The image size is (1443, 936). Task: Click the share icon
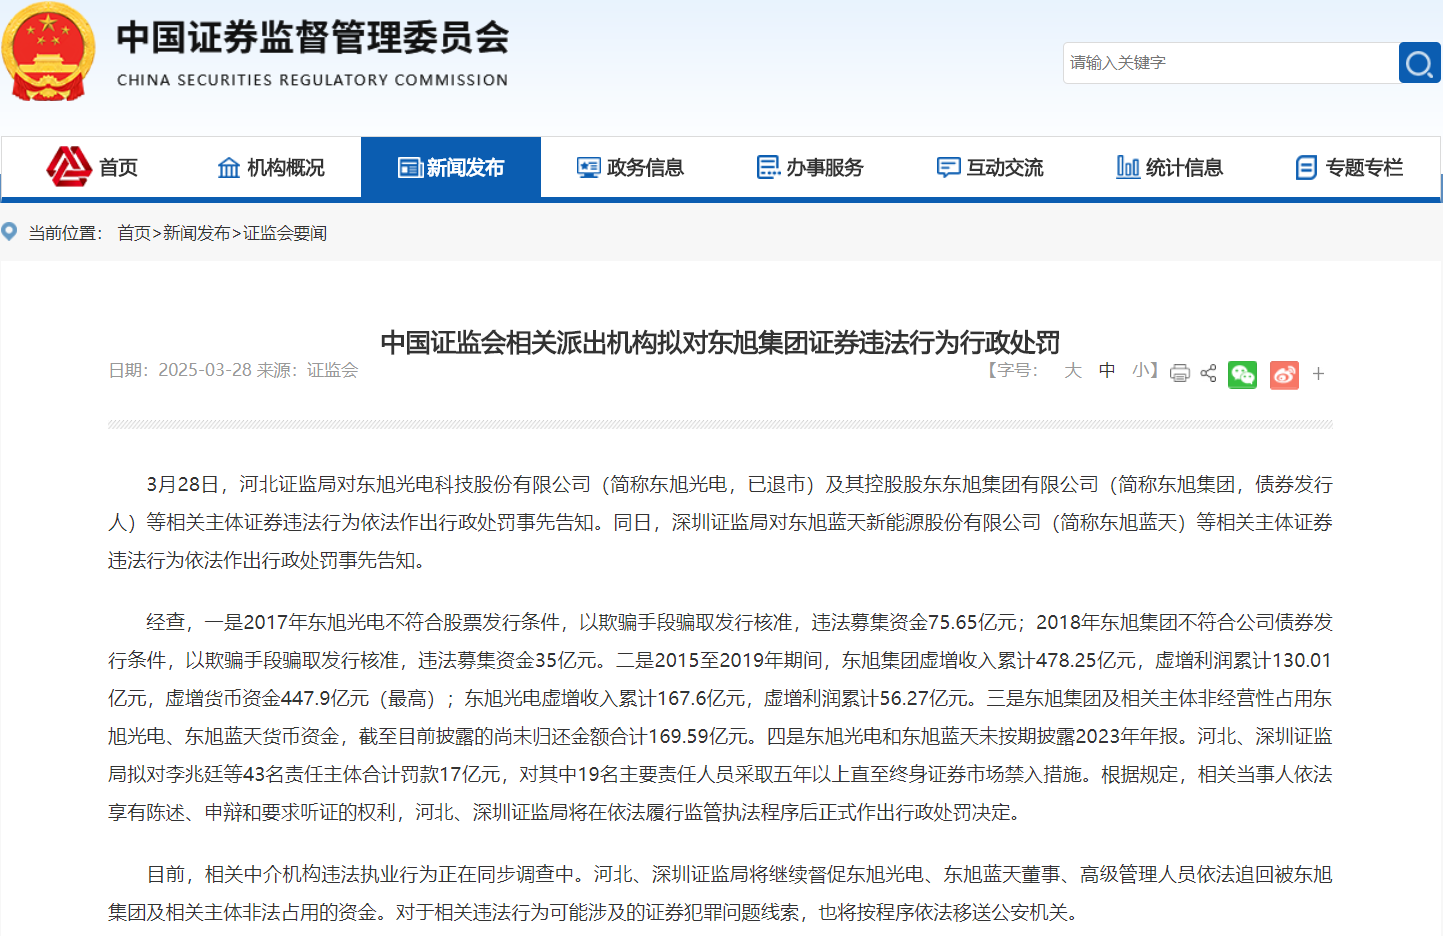pos(1208,373)
